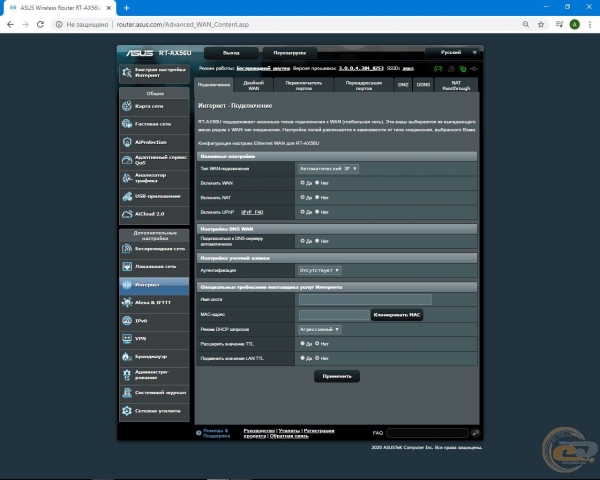The width and height of the screenshot is (600, 480).
Task: Open Chrome three-dot menu
Action: point(590,24)
